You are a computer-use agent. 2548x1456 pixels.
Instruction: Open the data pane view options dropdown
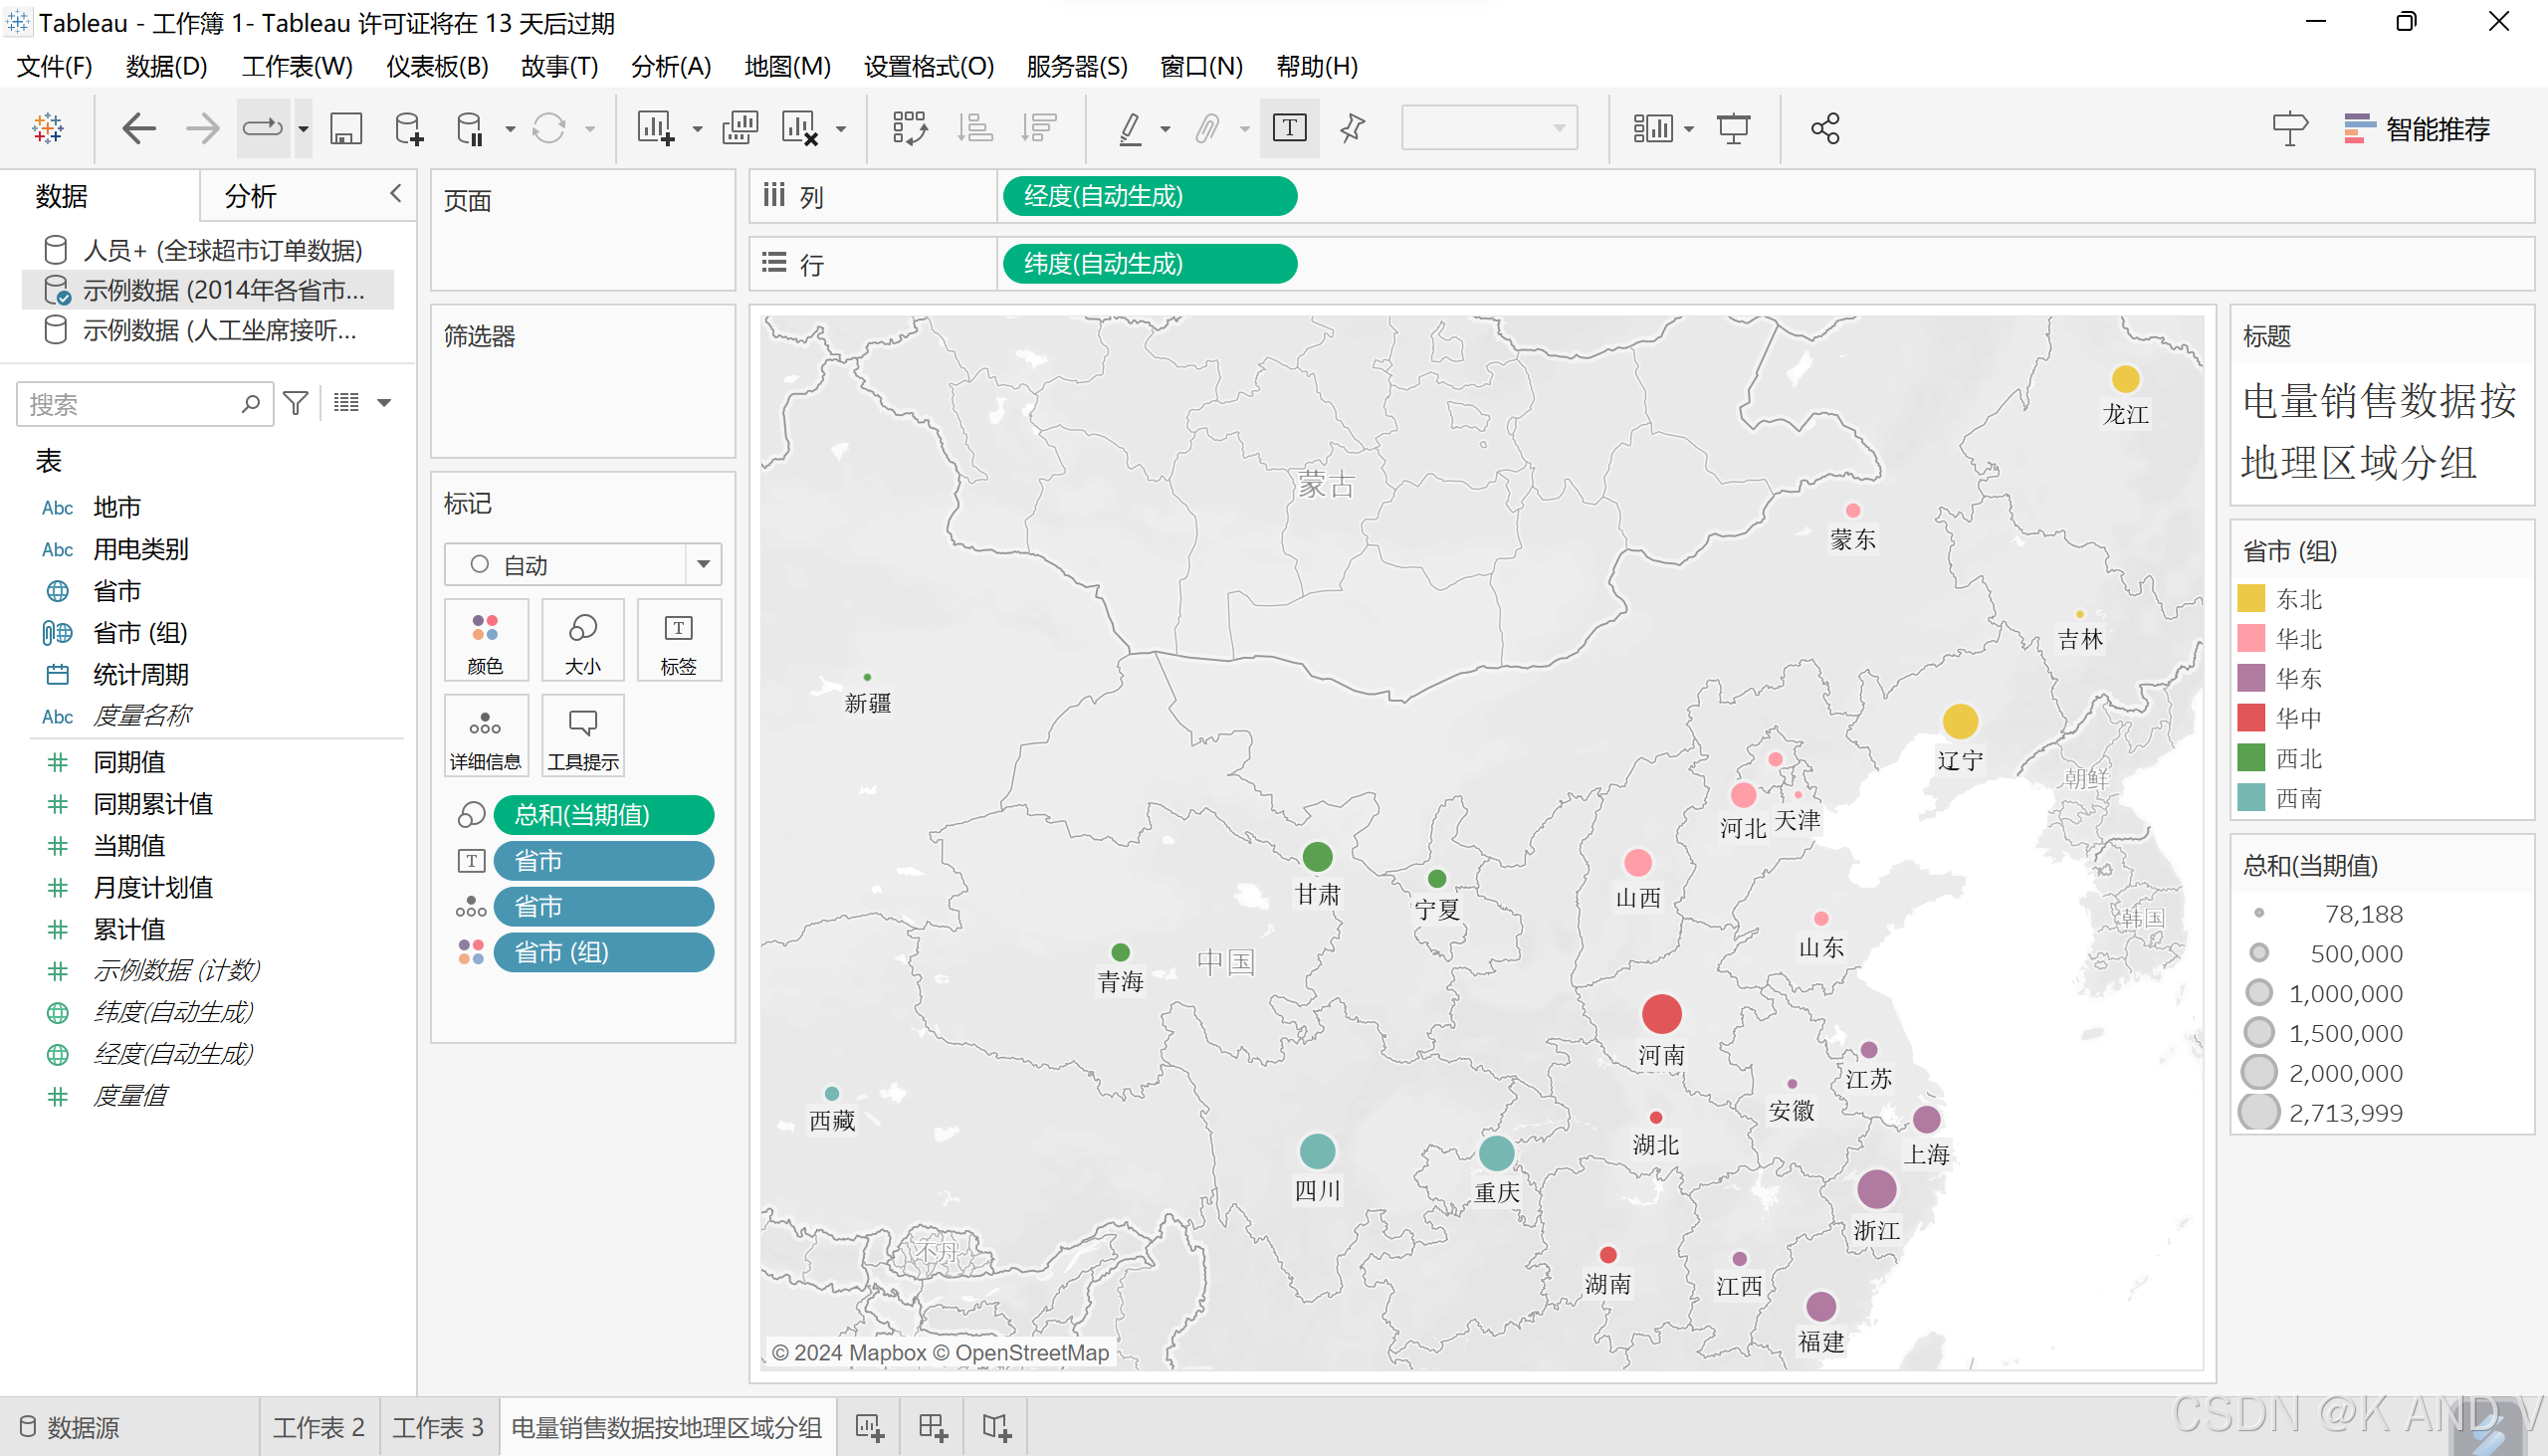point(384,403)
